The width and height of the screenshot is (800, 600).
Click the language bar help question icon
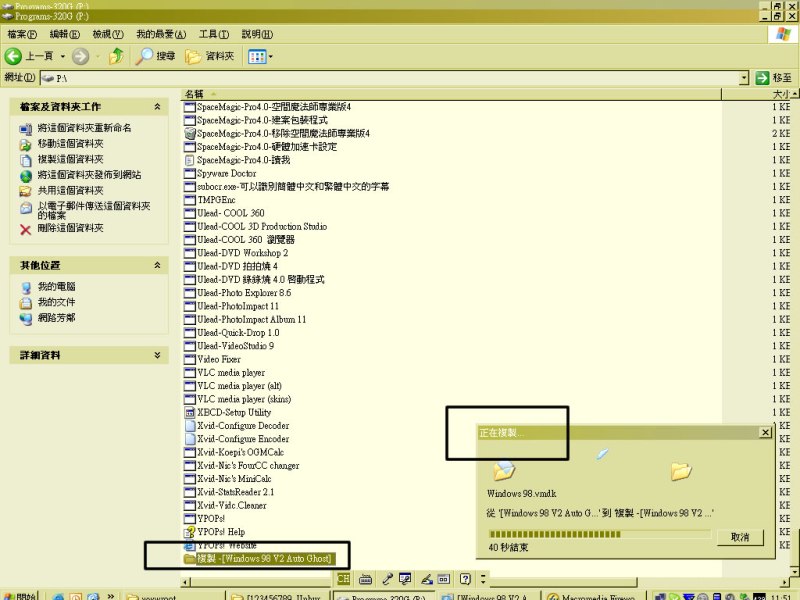(465, 579)
